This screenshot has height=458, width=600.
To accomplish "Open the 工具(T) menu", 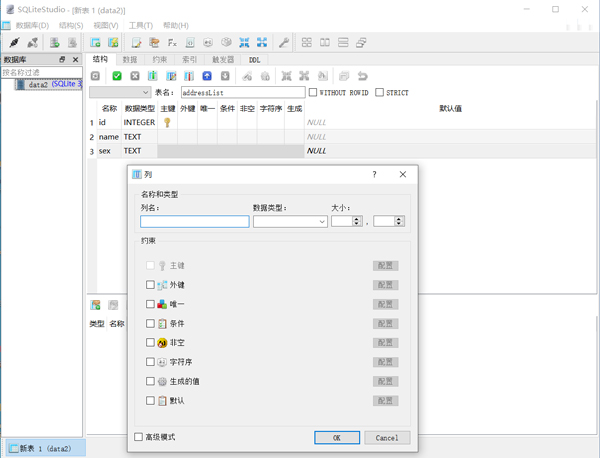I will coord(139,25).
